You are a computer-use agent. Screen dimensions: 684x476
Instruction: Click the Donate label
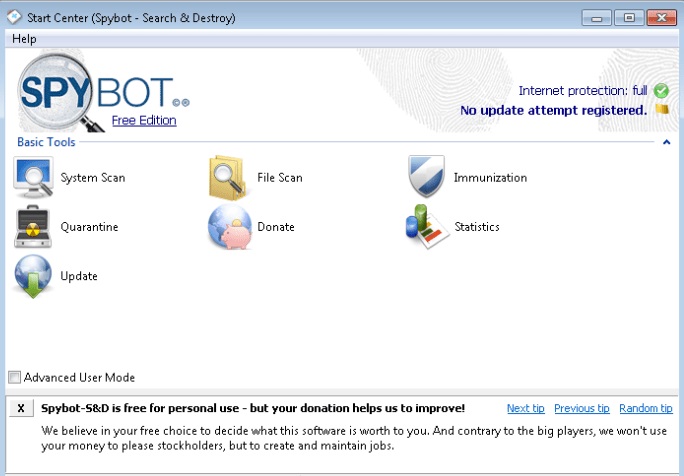coord(276,227)
